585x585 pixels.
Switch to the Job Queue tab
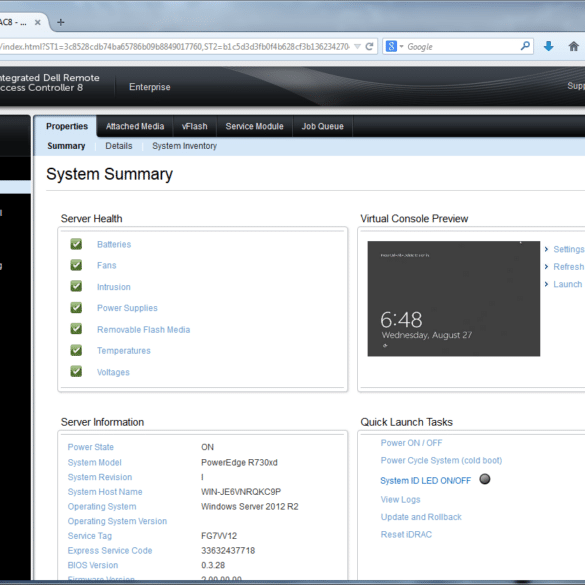323,126
